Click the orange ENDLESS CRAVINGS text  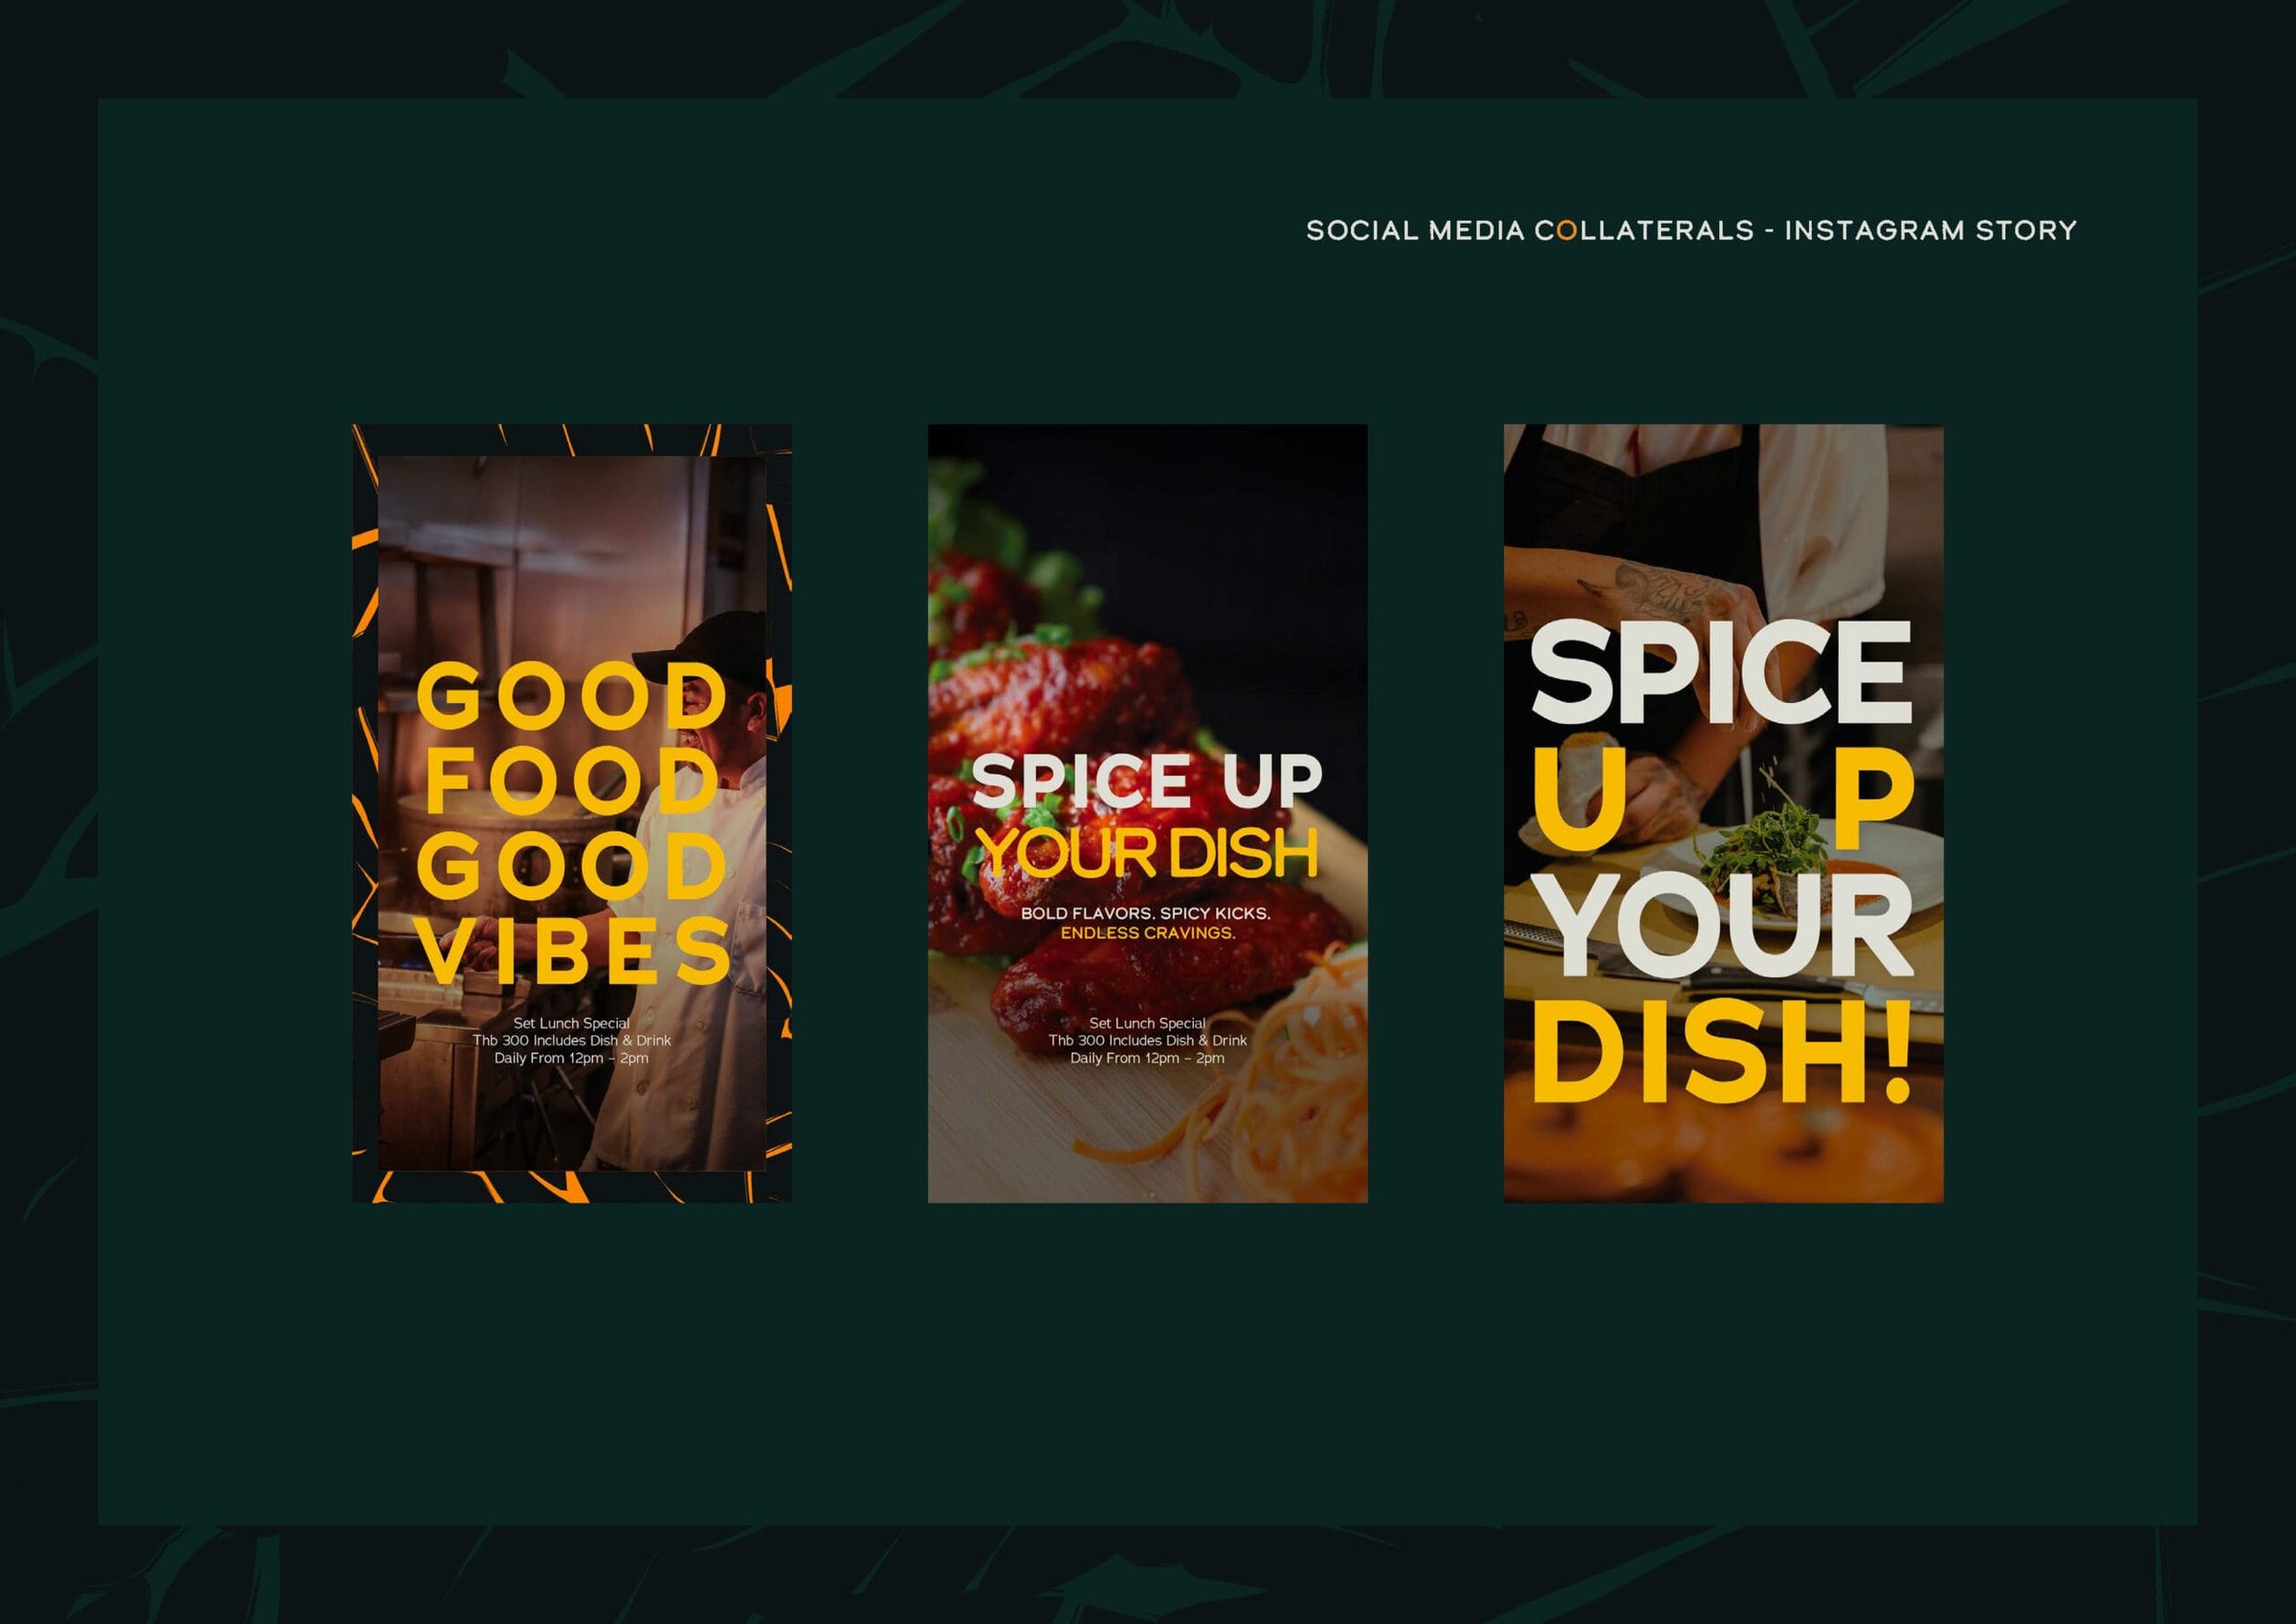click(1147, 933)
